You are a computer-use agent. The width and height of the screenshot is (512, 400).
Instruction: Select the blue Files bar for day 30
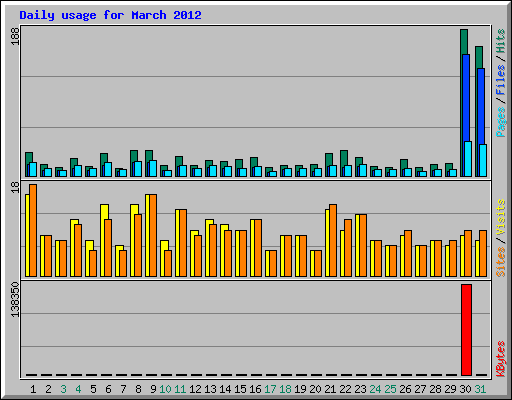[x=466, y=98]
